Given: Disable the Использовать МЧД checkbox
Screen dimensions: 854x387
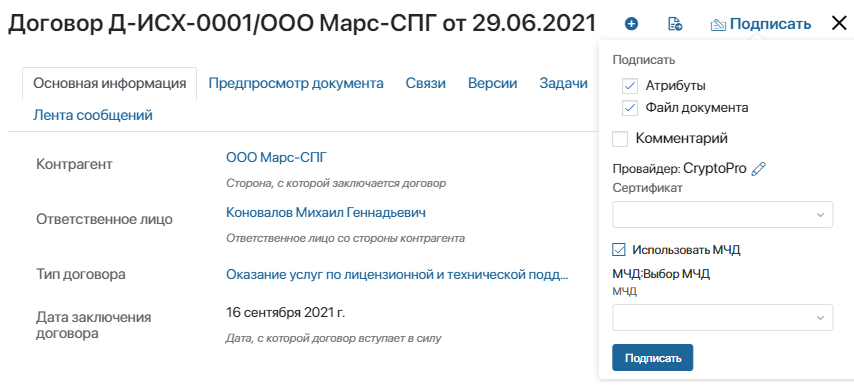Looking at the screenshot, I should coord(619,250).
